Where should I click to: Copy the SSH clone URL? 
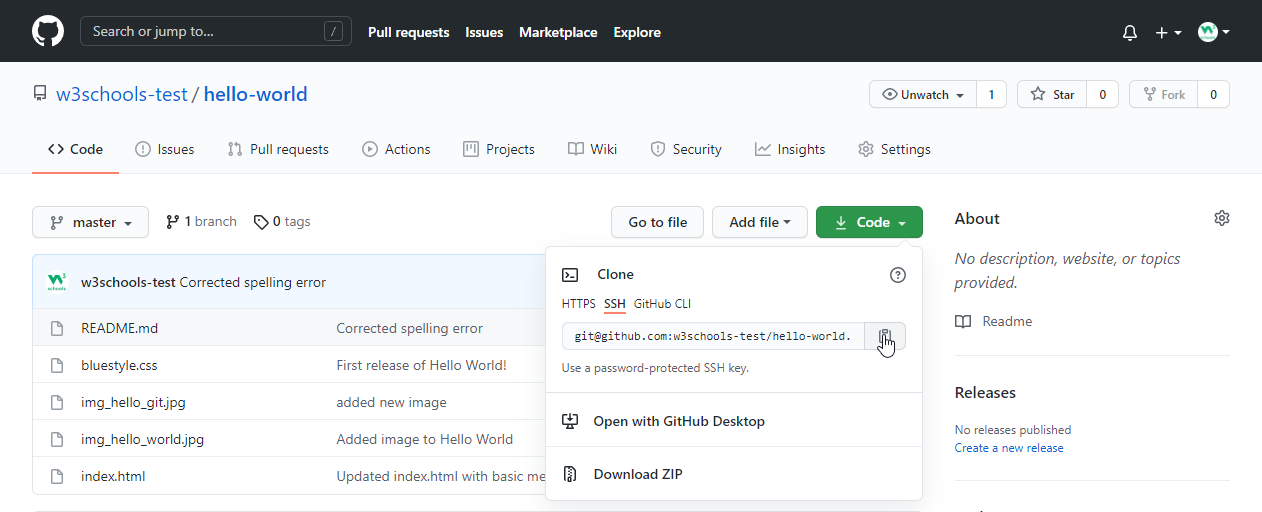(885, 336)
